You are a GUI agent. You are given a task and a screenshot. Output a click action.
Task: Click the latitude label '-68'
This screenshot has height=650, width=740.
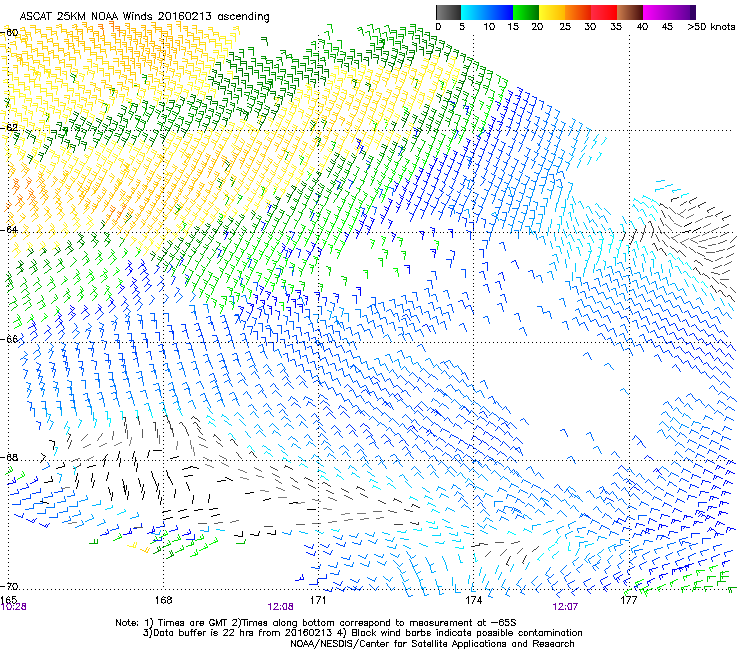point(9,457)
